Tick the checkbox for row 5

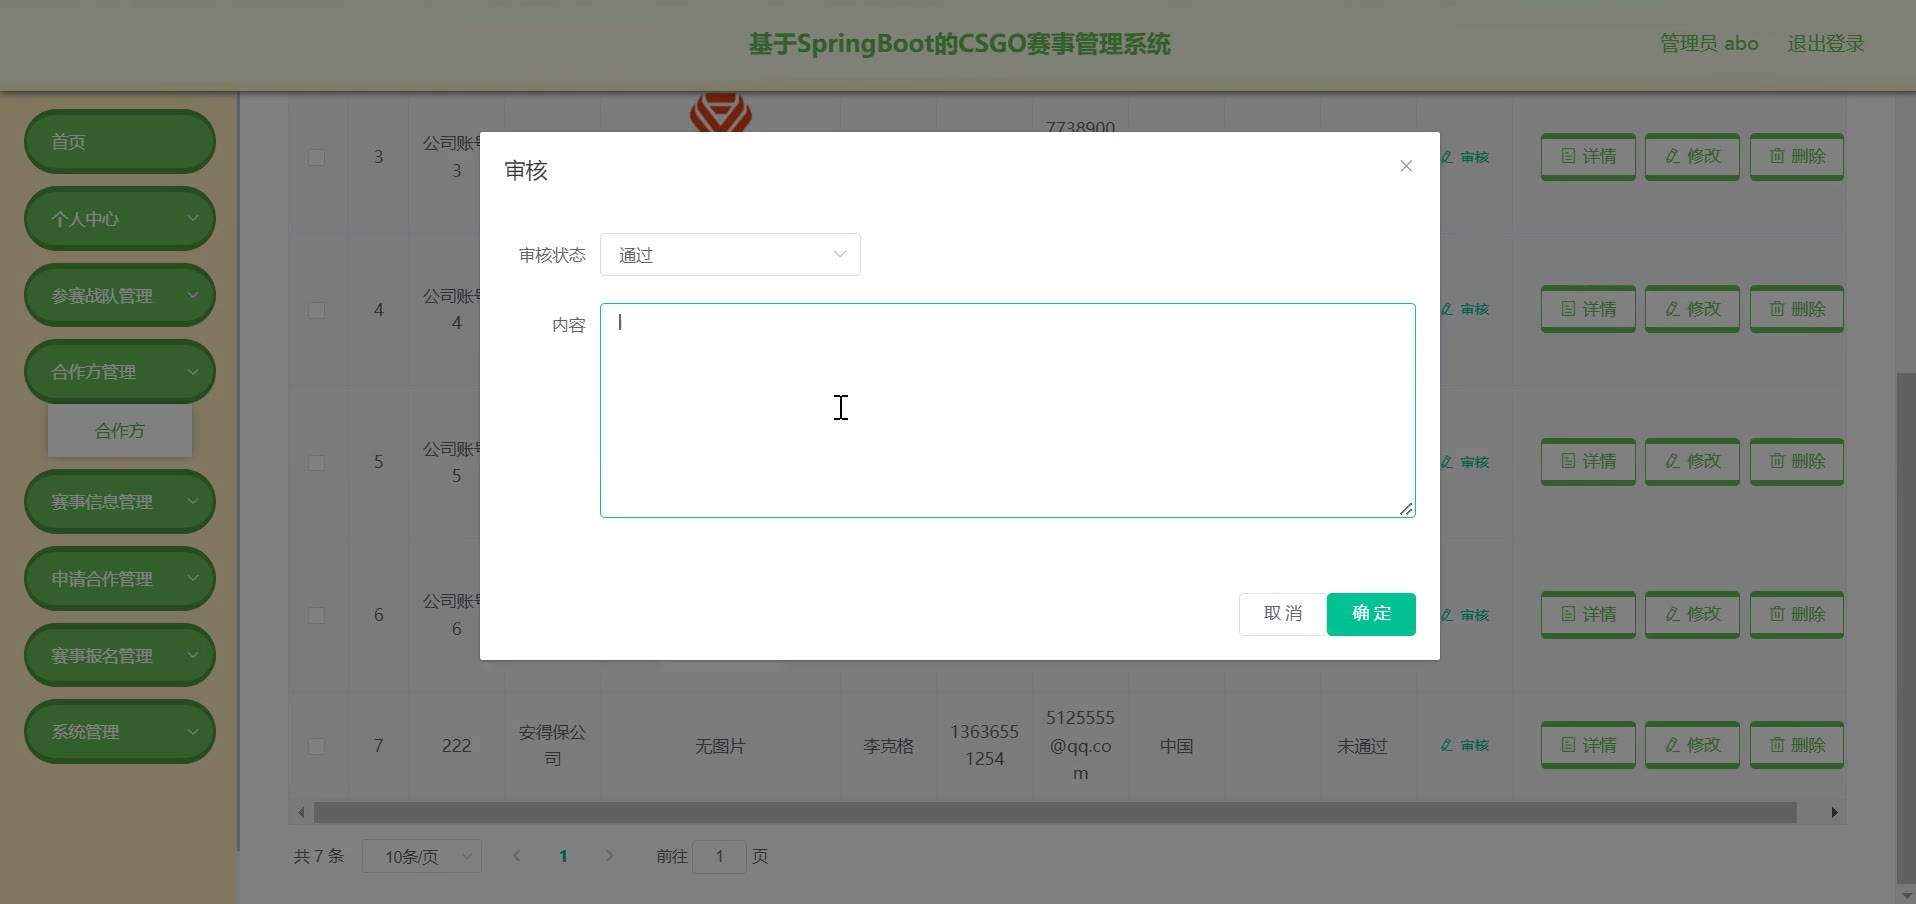(x=316, y=462)
